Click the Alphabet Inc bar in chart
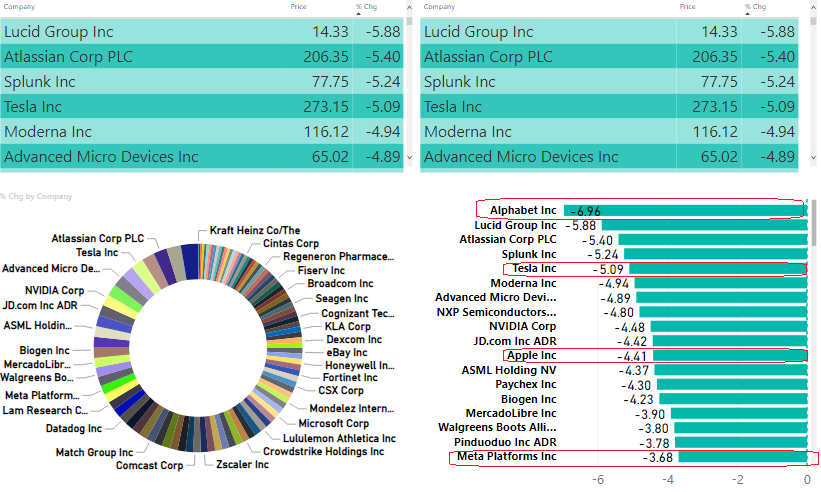Image resolution: width=821 pixels, height=492 pixels. point(685,210)
